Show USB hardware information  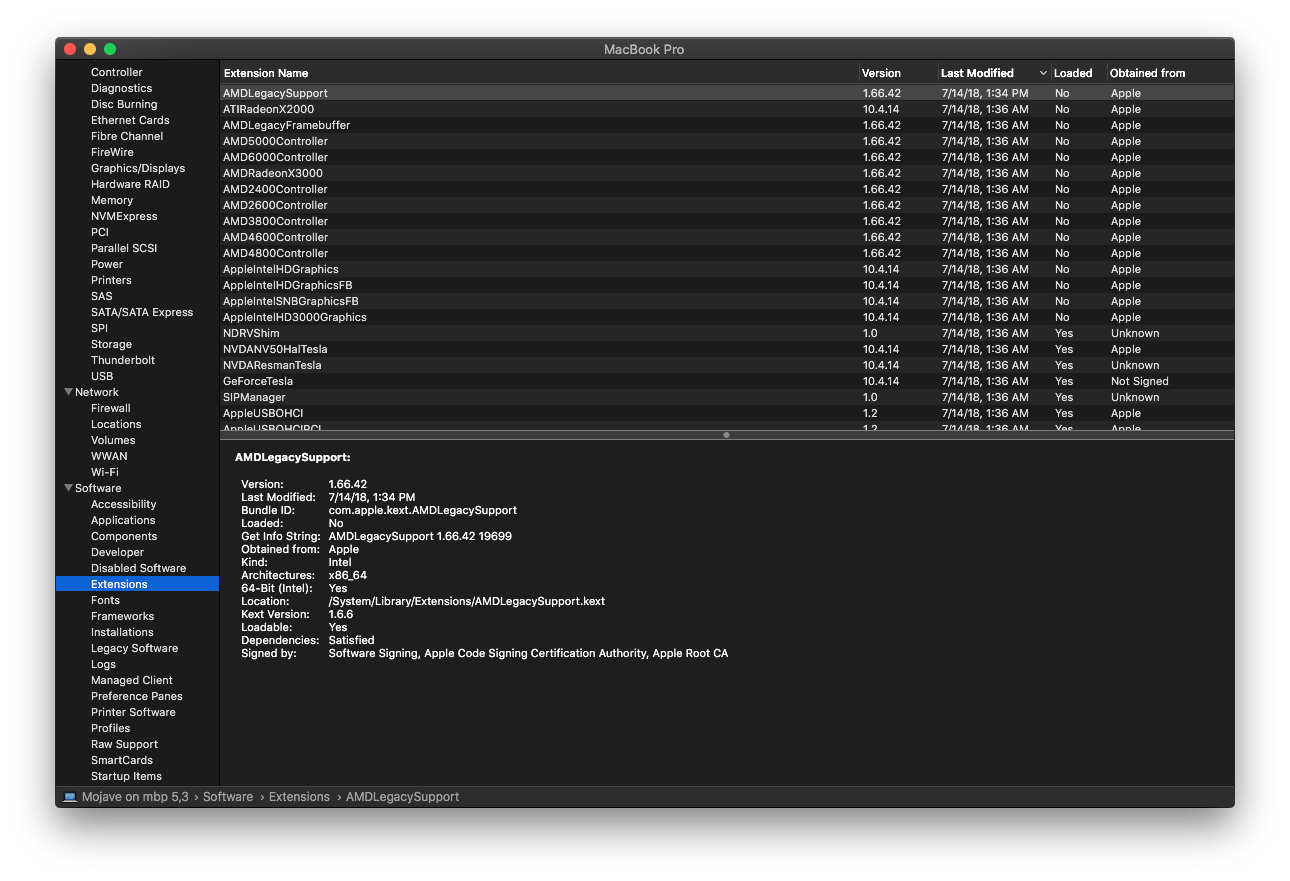[102, 376]
